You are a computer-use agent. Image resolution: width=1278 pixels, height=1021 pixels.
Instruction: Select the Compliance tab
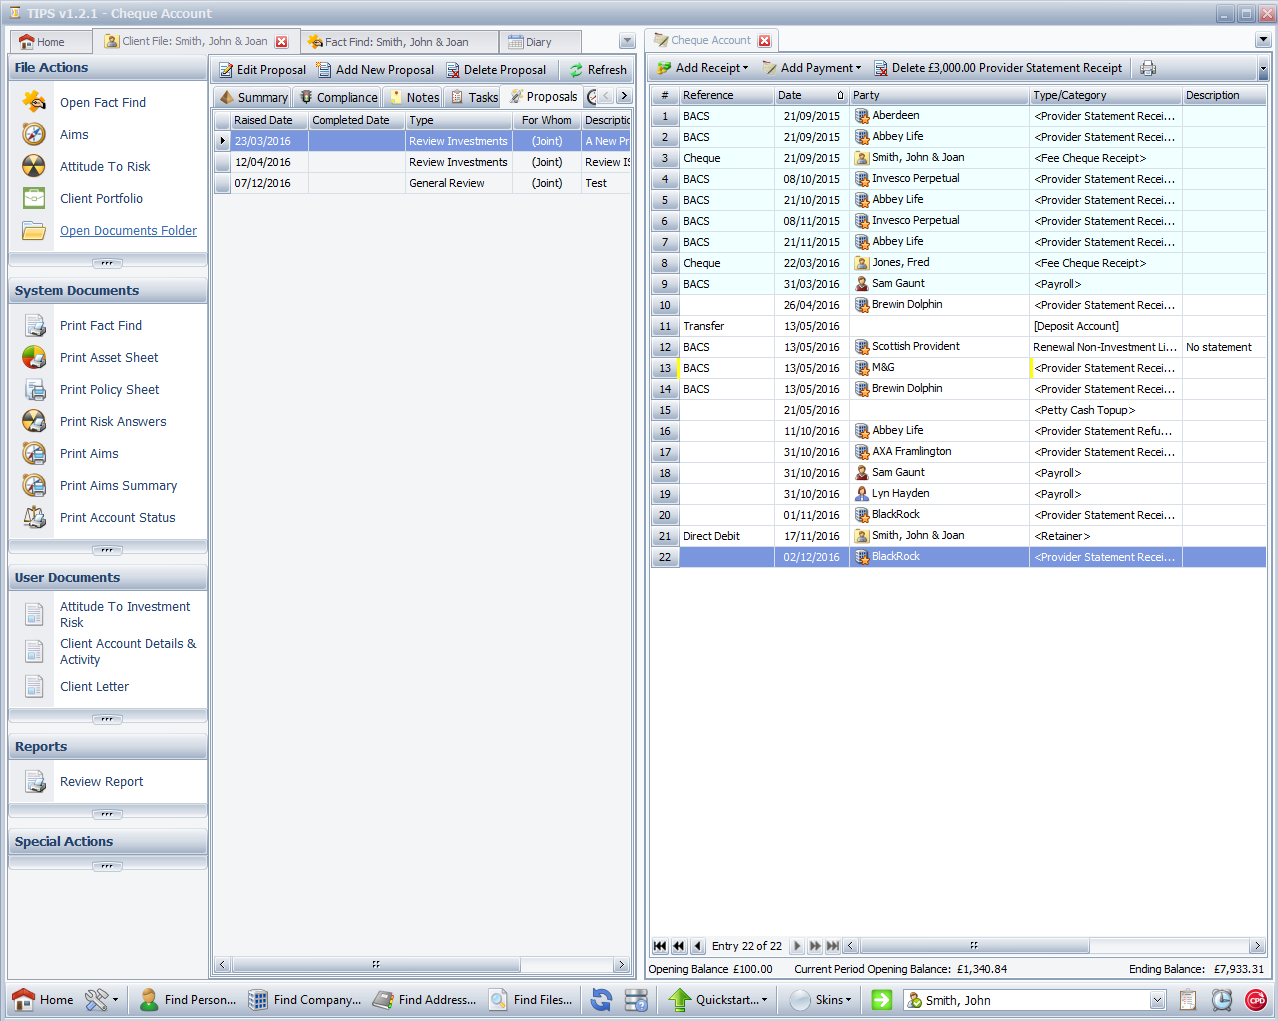338,97
